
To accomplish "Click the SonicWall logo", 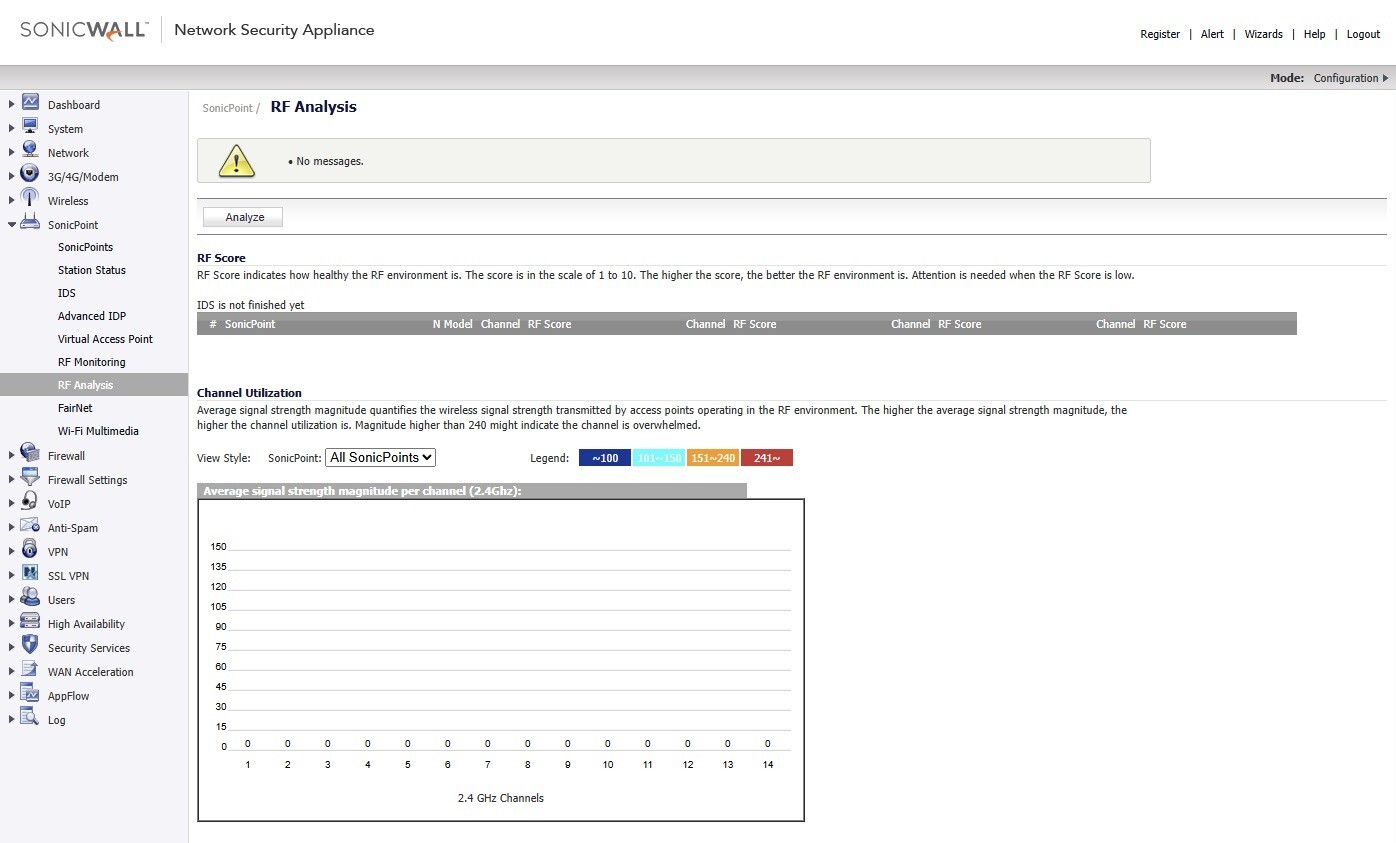I will pyautogui.click(x=84, y=30).
